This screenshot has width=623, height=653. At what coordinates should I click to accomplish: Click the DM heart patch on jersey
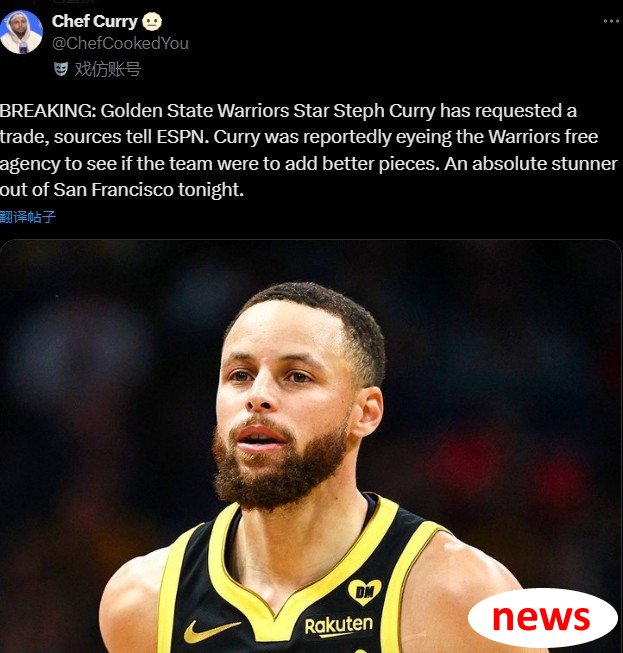364,592
